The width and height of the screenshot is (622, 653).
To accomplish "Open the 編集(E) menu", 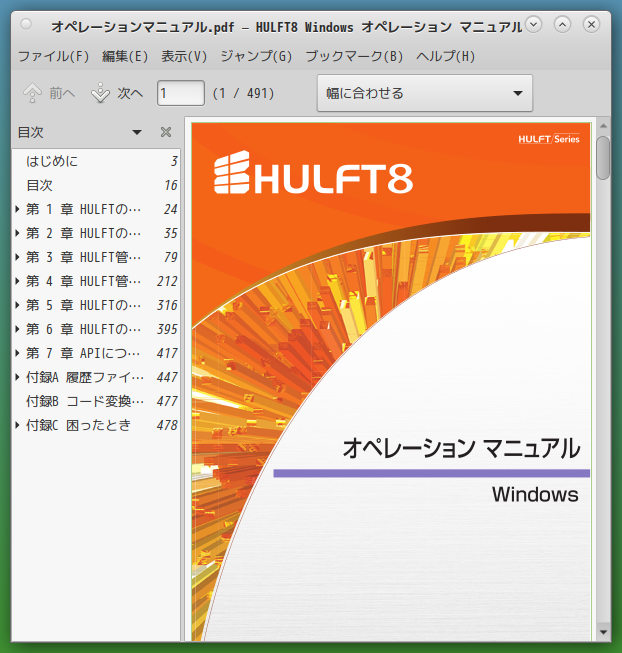I will [125, 56].
